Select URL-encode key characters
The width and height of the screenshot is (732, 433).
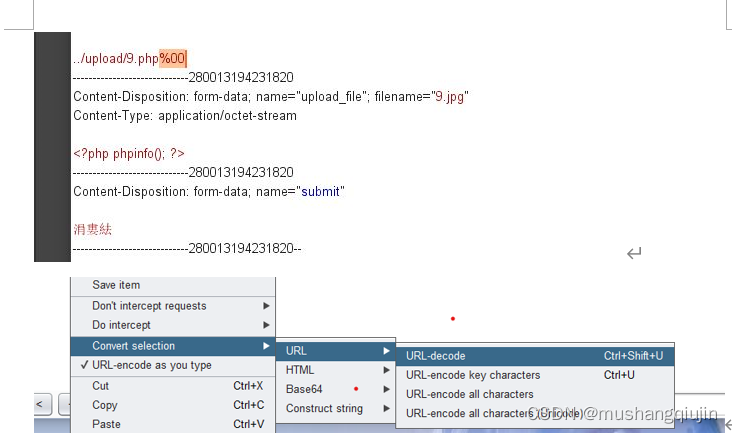click(535, 375)
